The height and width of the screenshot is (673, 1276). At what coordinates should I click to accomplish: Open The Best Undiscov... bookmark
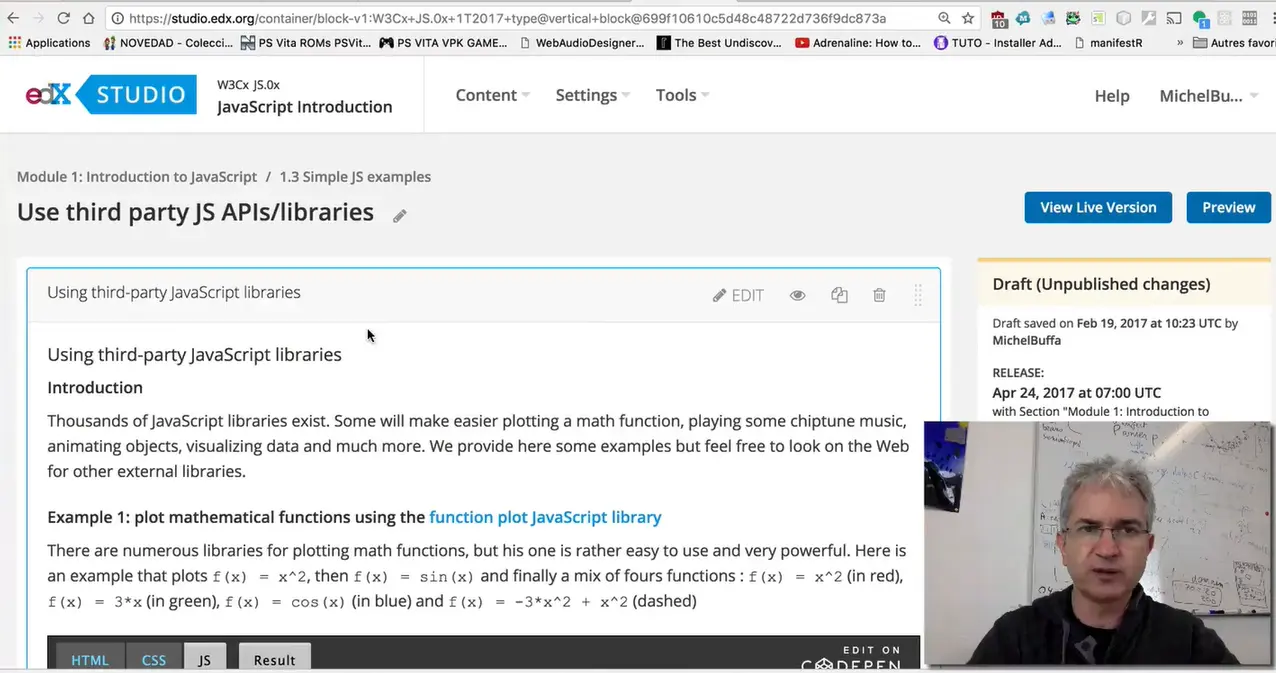click(719, 43)
